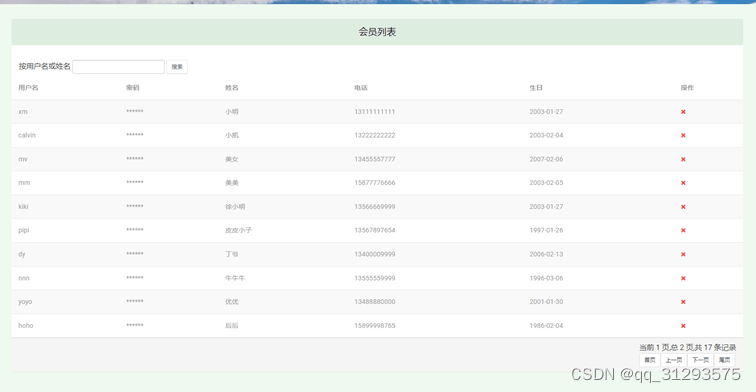Screen dimensions: 756x392
Task: Click the name 小凯
Action: click(x=231, y=135)
